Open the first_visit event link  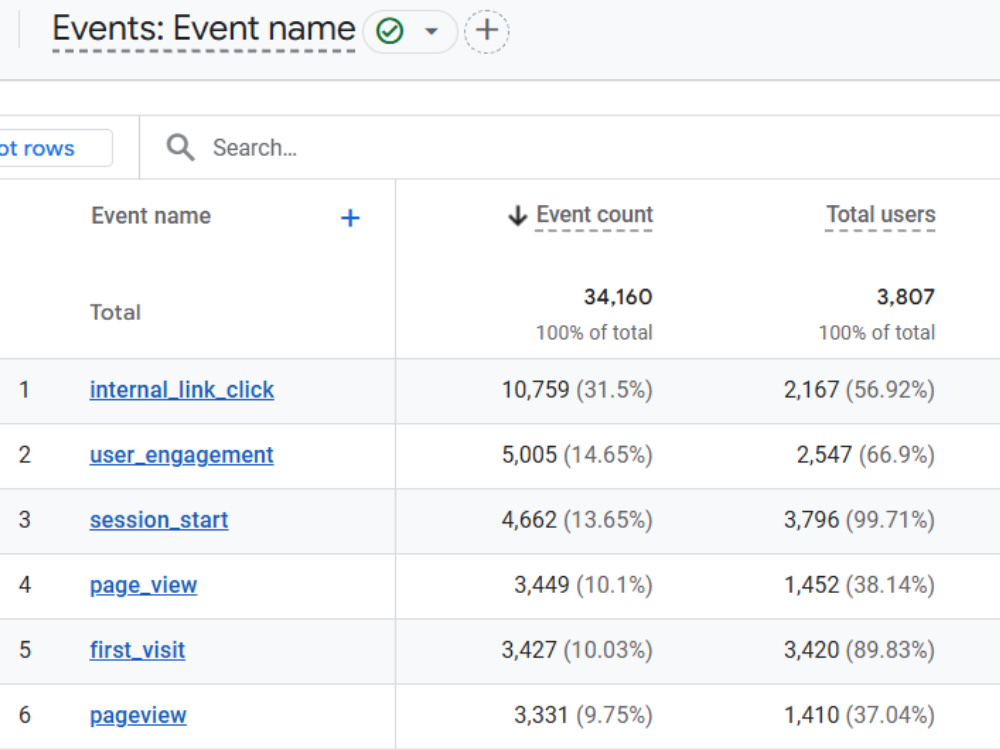tap(138, 650)
